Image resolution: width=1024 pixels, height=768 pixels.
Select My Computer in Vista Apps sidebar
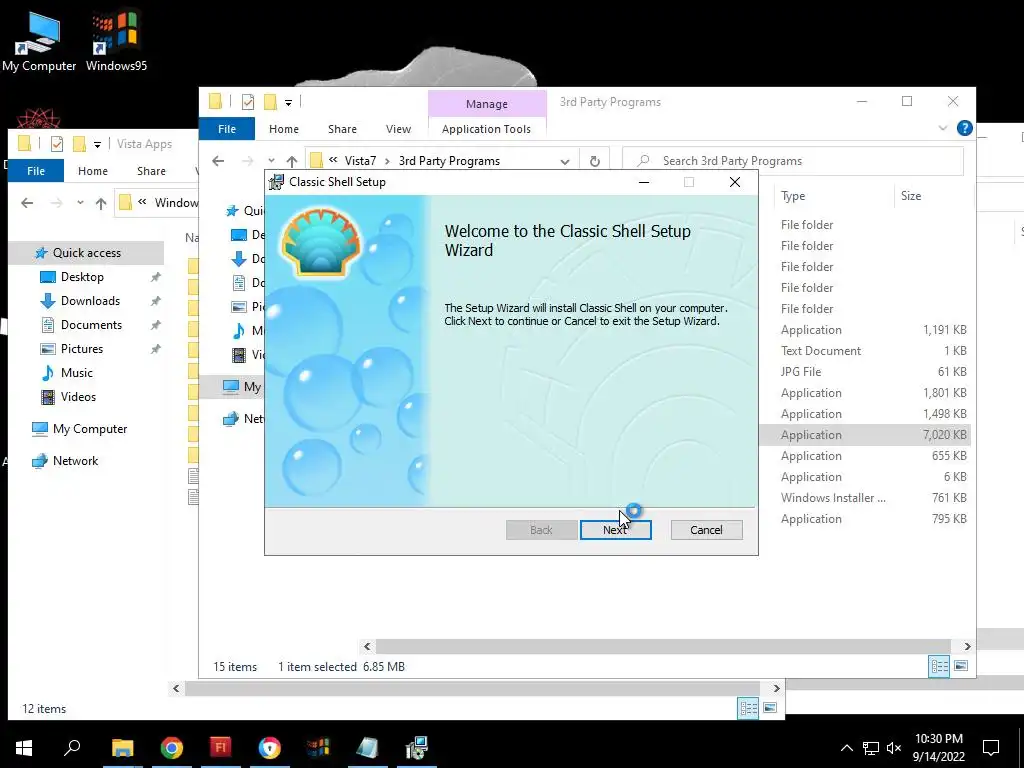click(x=89, y=429)
